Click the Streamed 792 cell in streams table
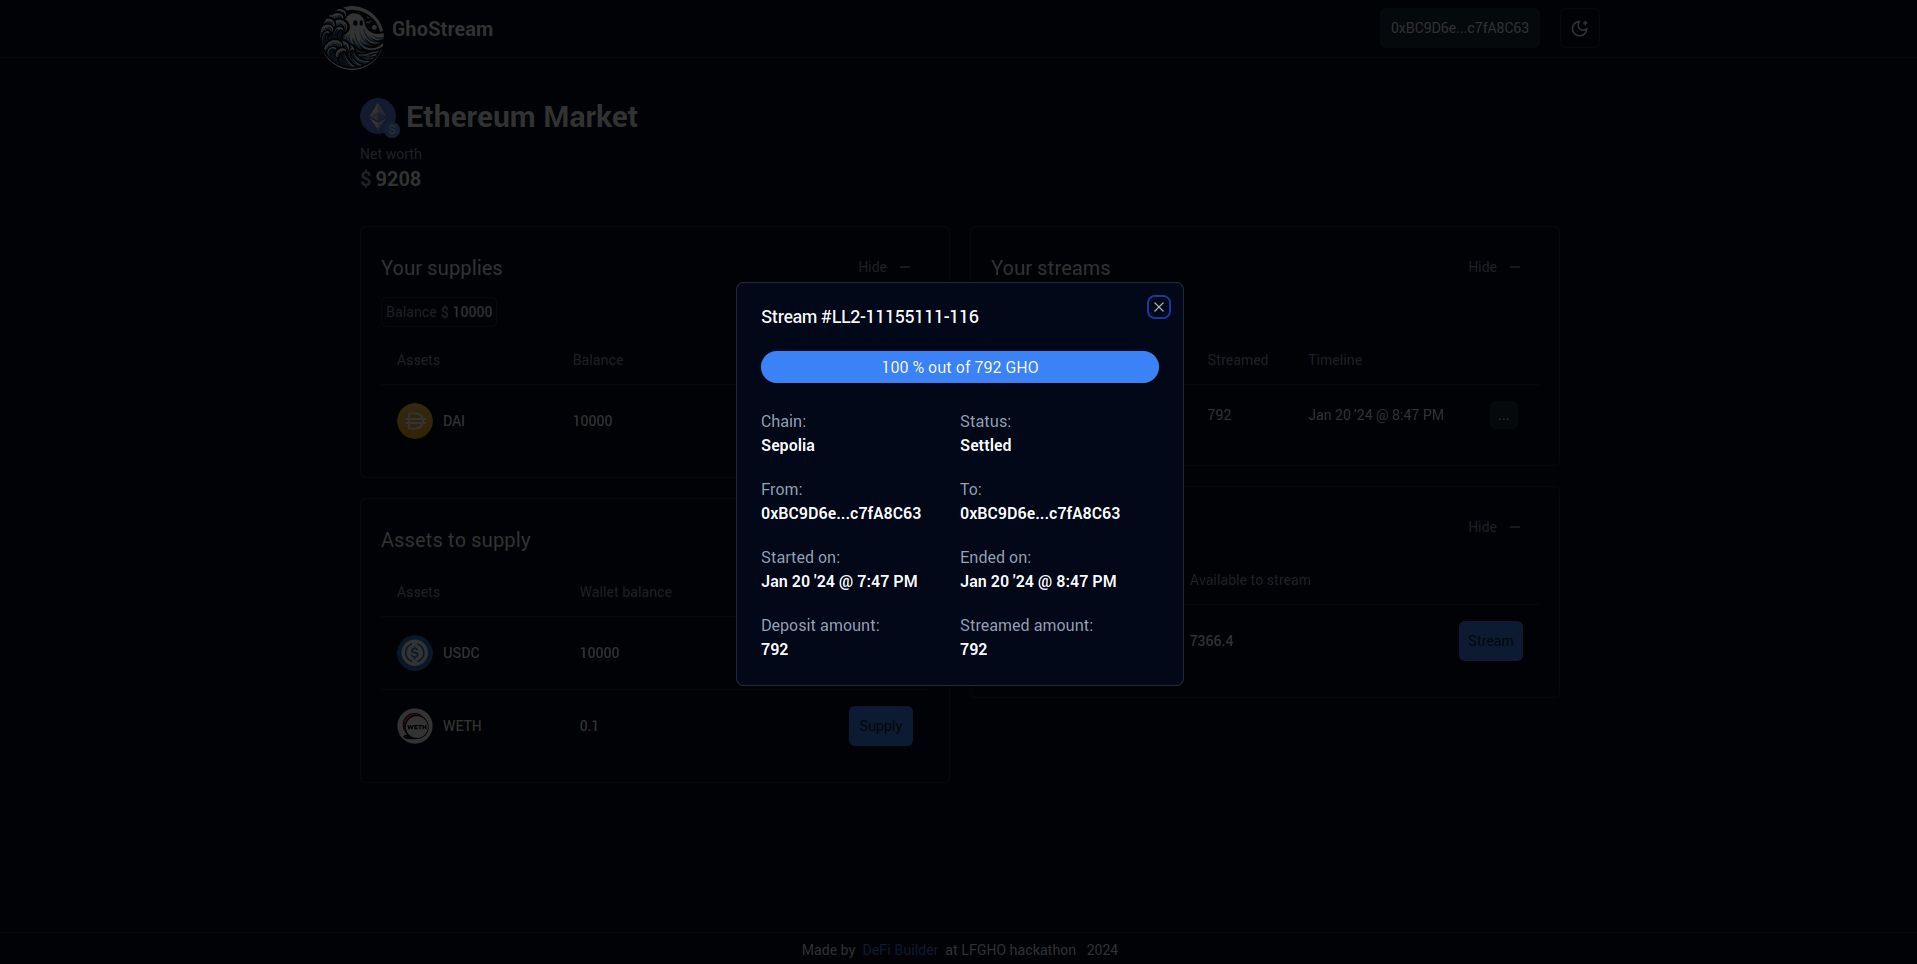The height and width of the screenshot is (964, 1917). (x=1219, y=415)
